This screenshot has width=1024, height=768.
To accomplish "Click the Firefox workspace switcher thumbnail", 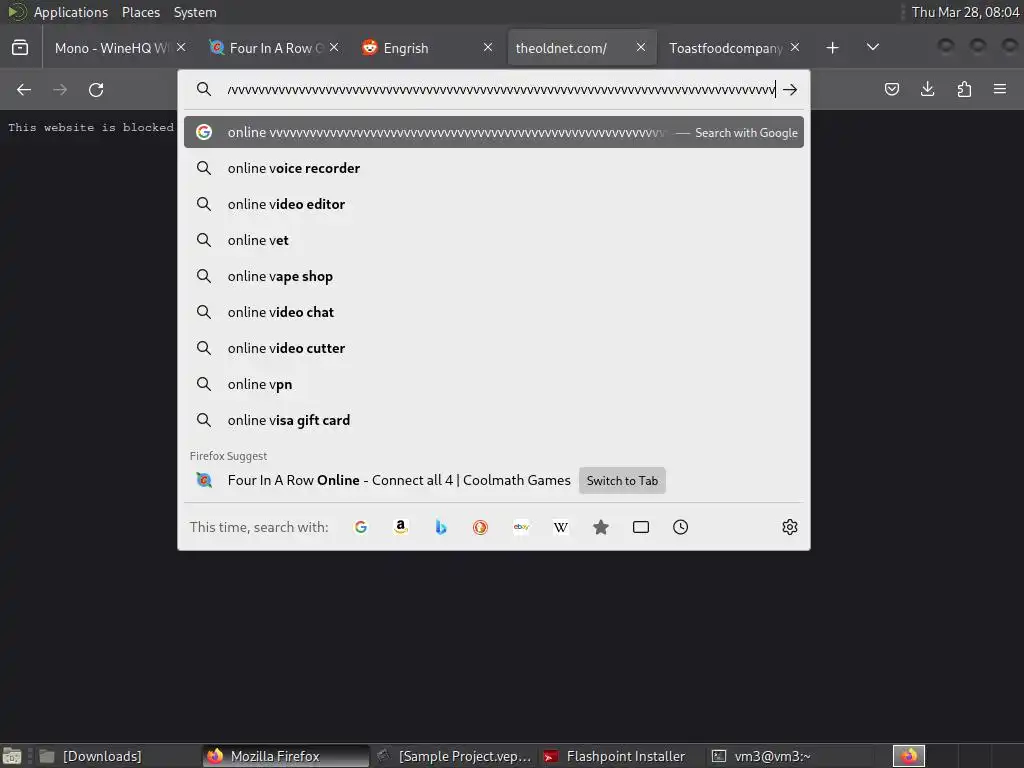I will 909,756.
